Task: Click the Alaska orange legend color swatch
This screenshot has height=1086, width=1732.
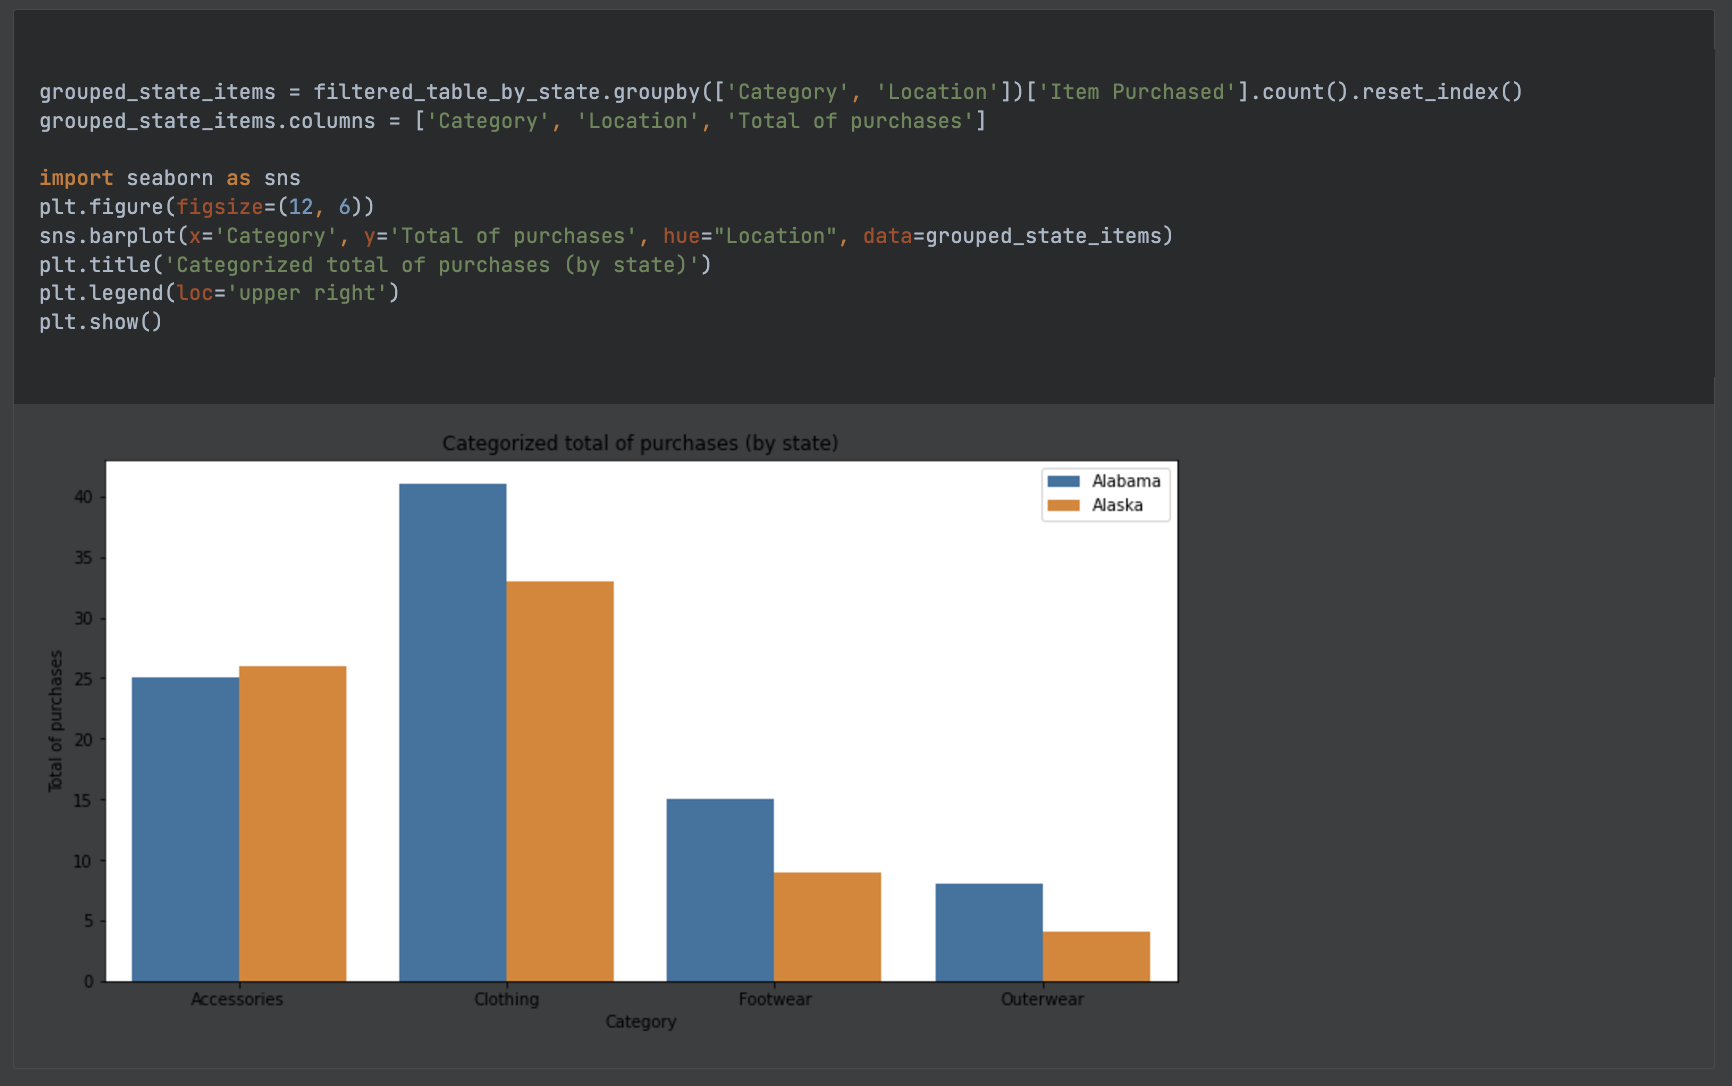Action: (1063, 505)
